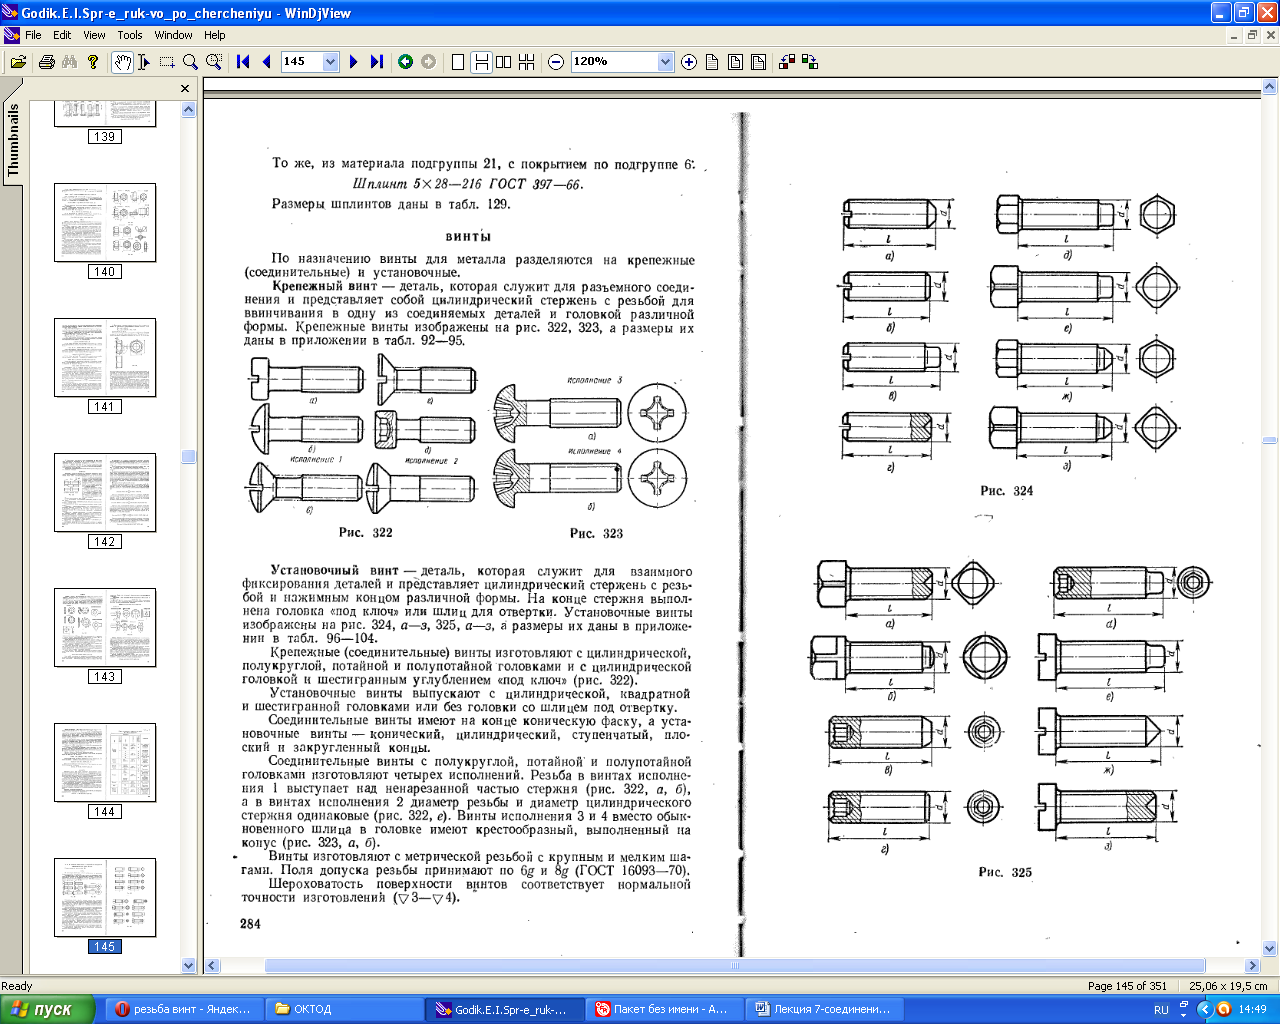Click document vertical scroll up arrow

pos(1270,89)
